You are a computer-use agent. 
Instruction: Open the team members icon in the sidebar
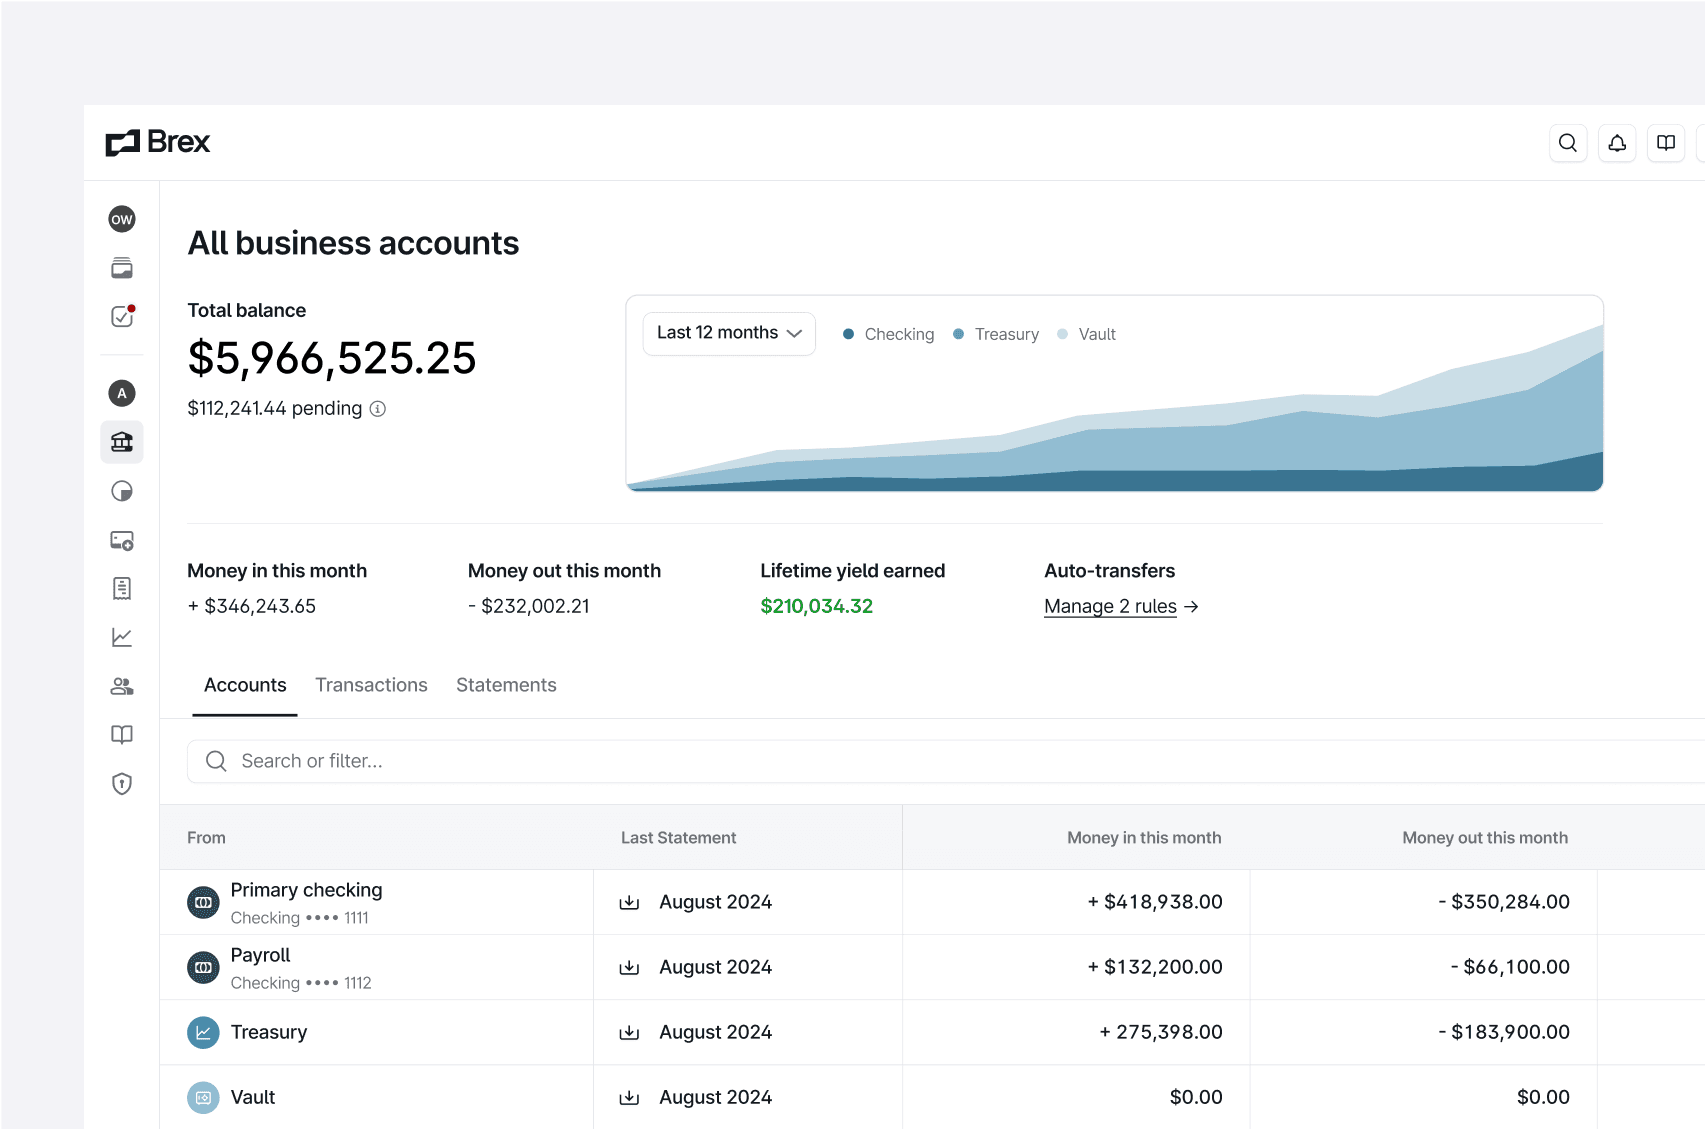pos(121,686)
